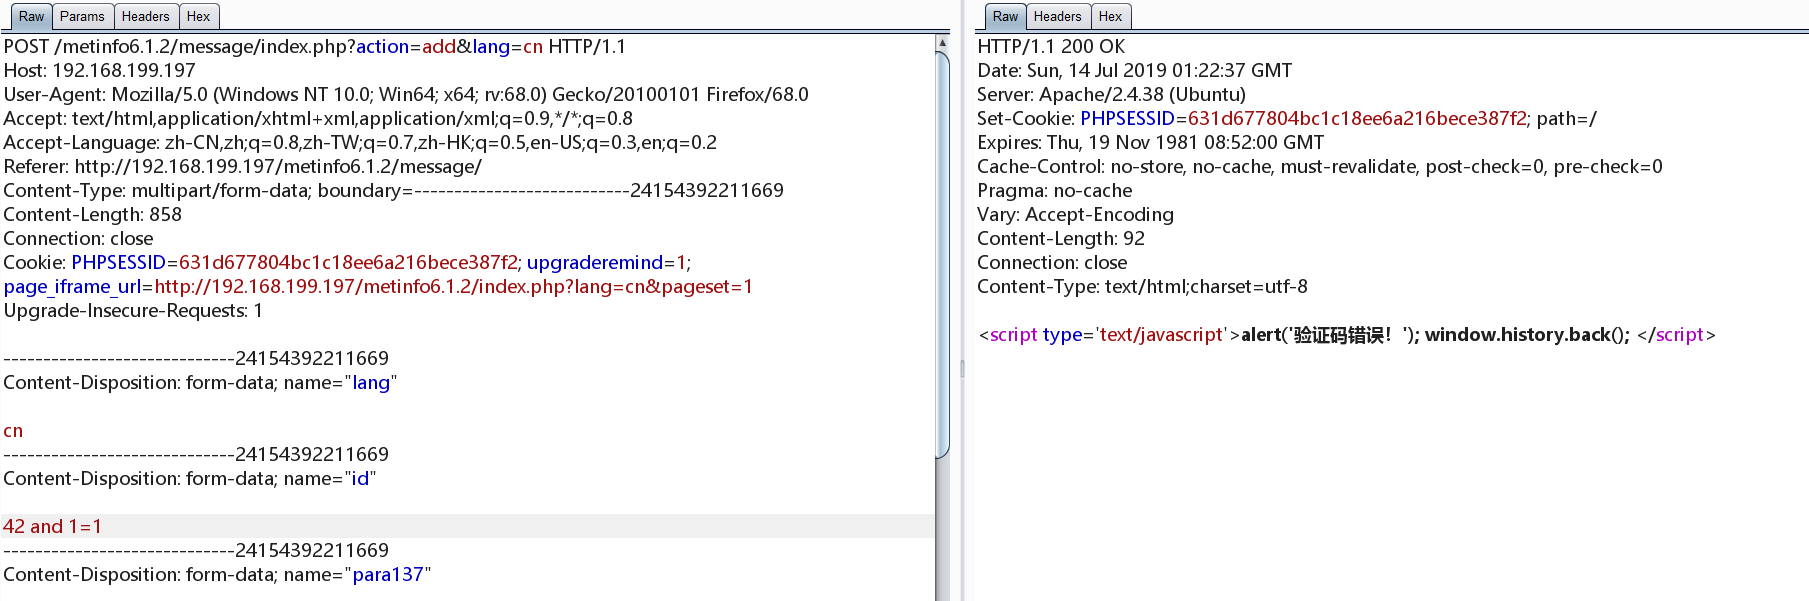Click the 'Date: Sun, 14 Jul 2019' response header
Screen dimensions: 1809x601
point(1135,71)
